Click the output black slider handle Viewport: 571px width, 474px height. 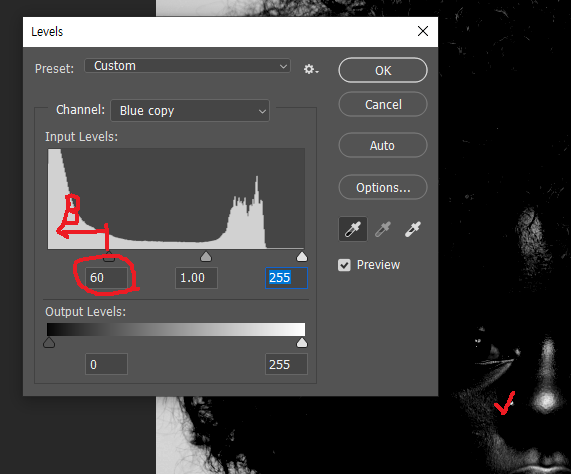tap(49, 343)
